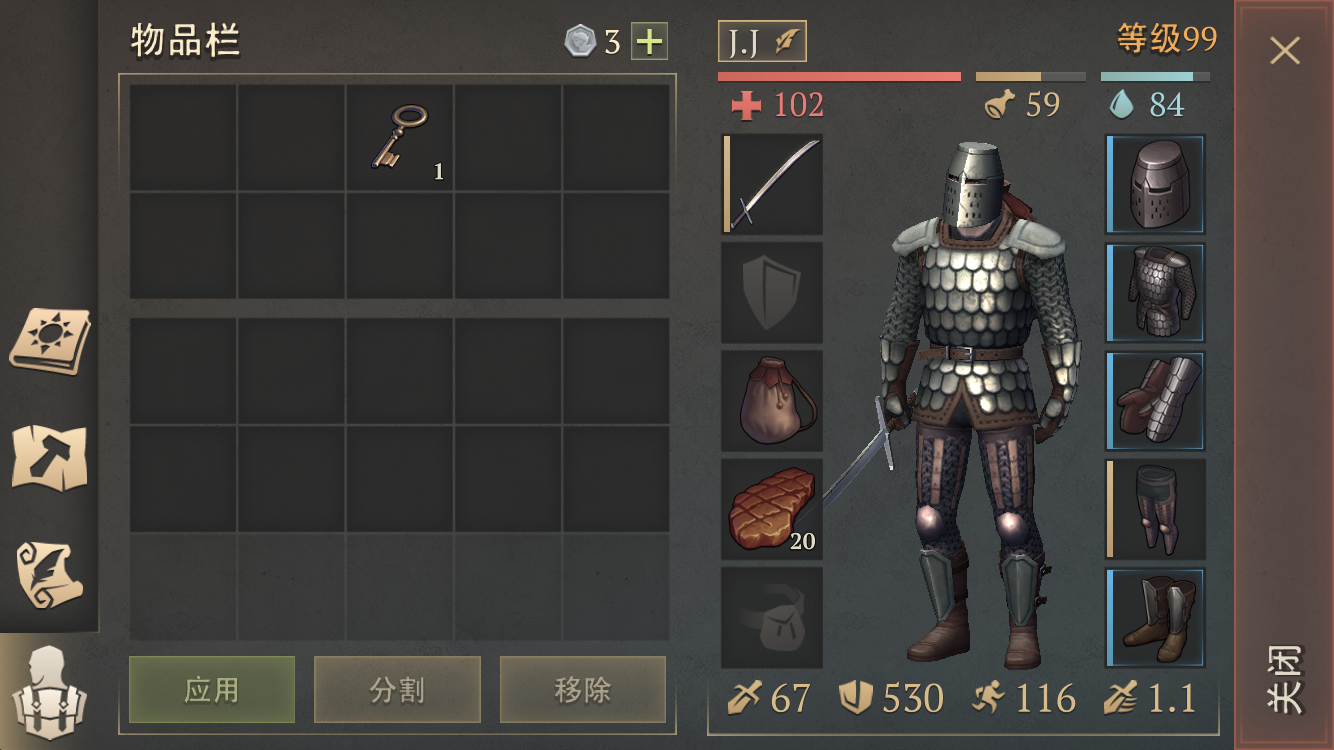Tap the equipped katana weapon slot
The width and height of the screenshot is (1334, 750).
point(772,185)
